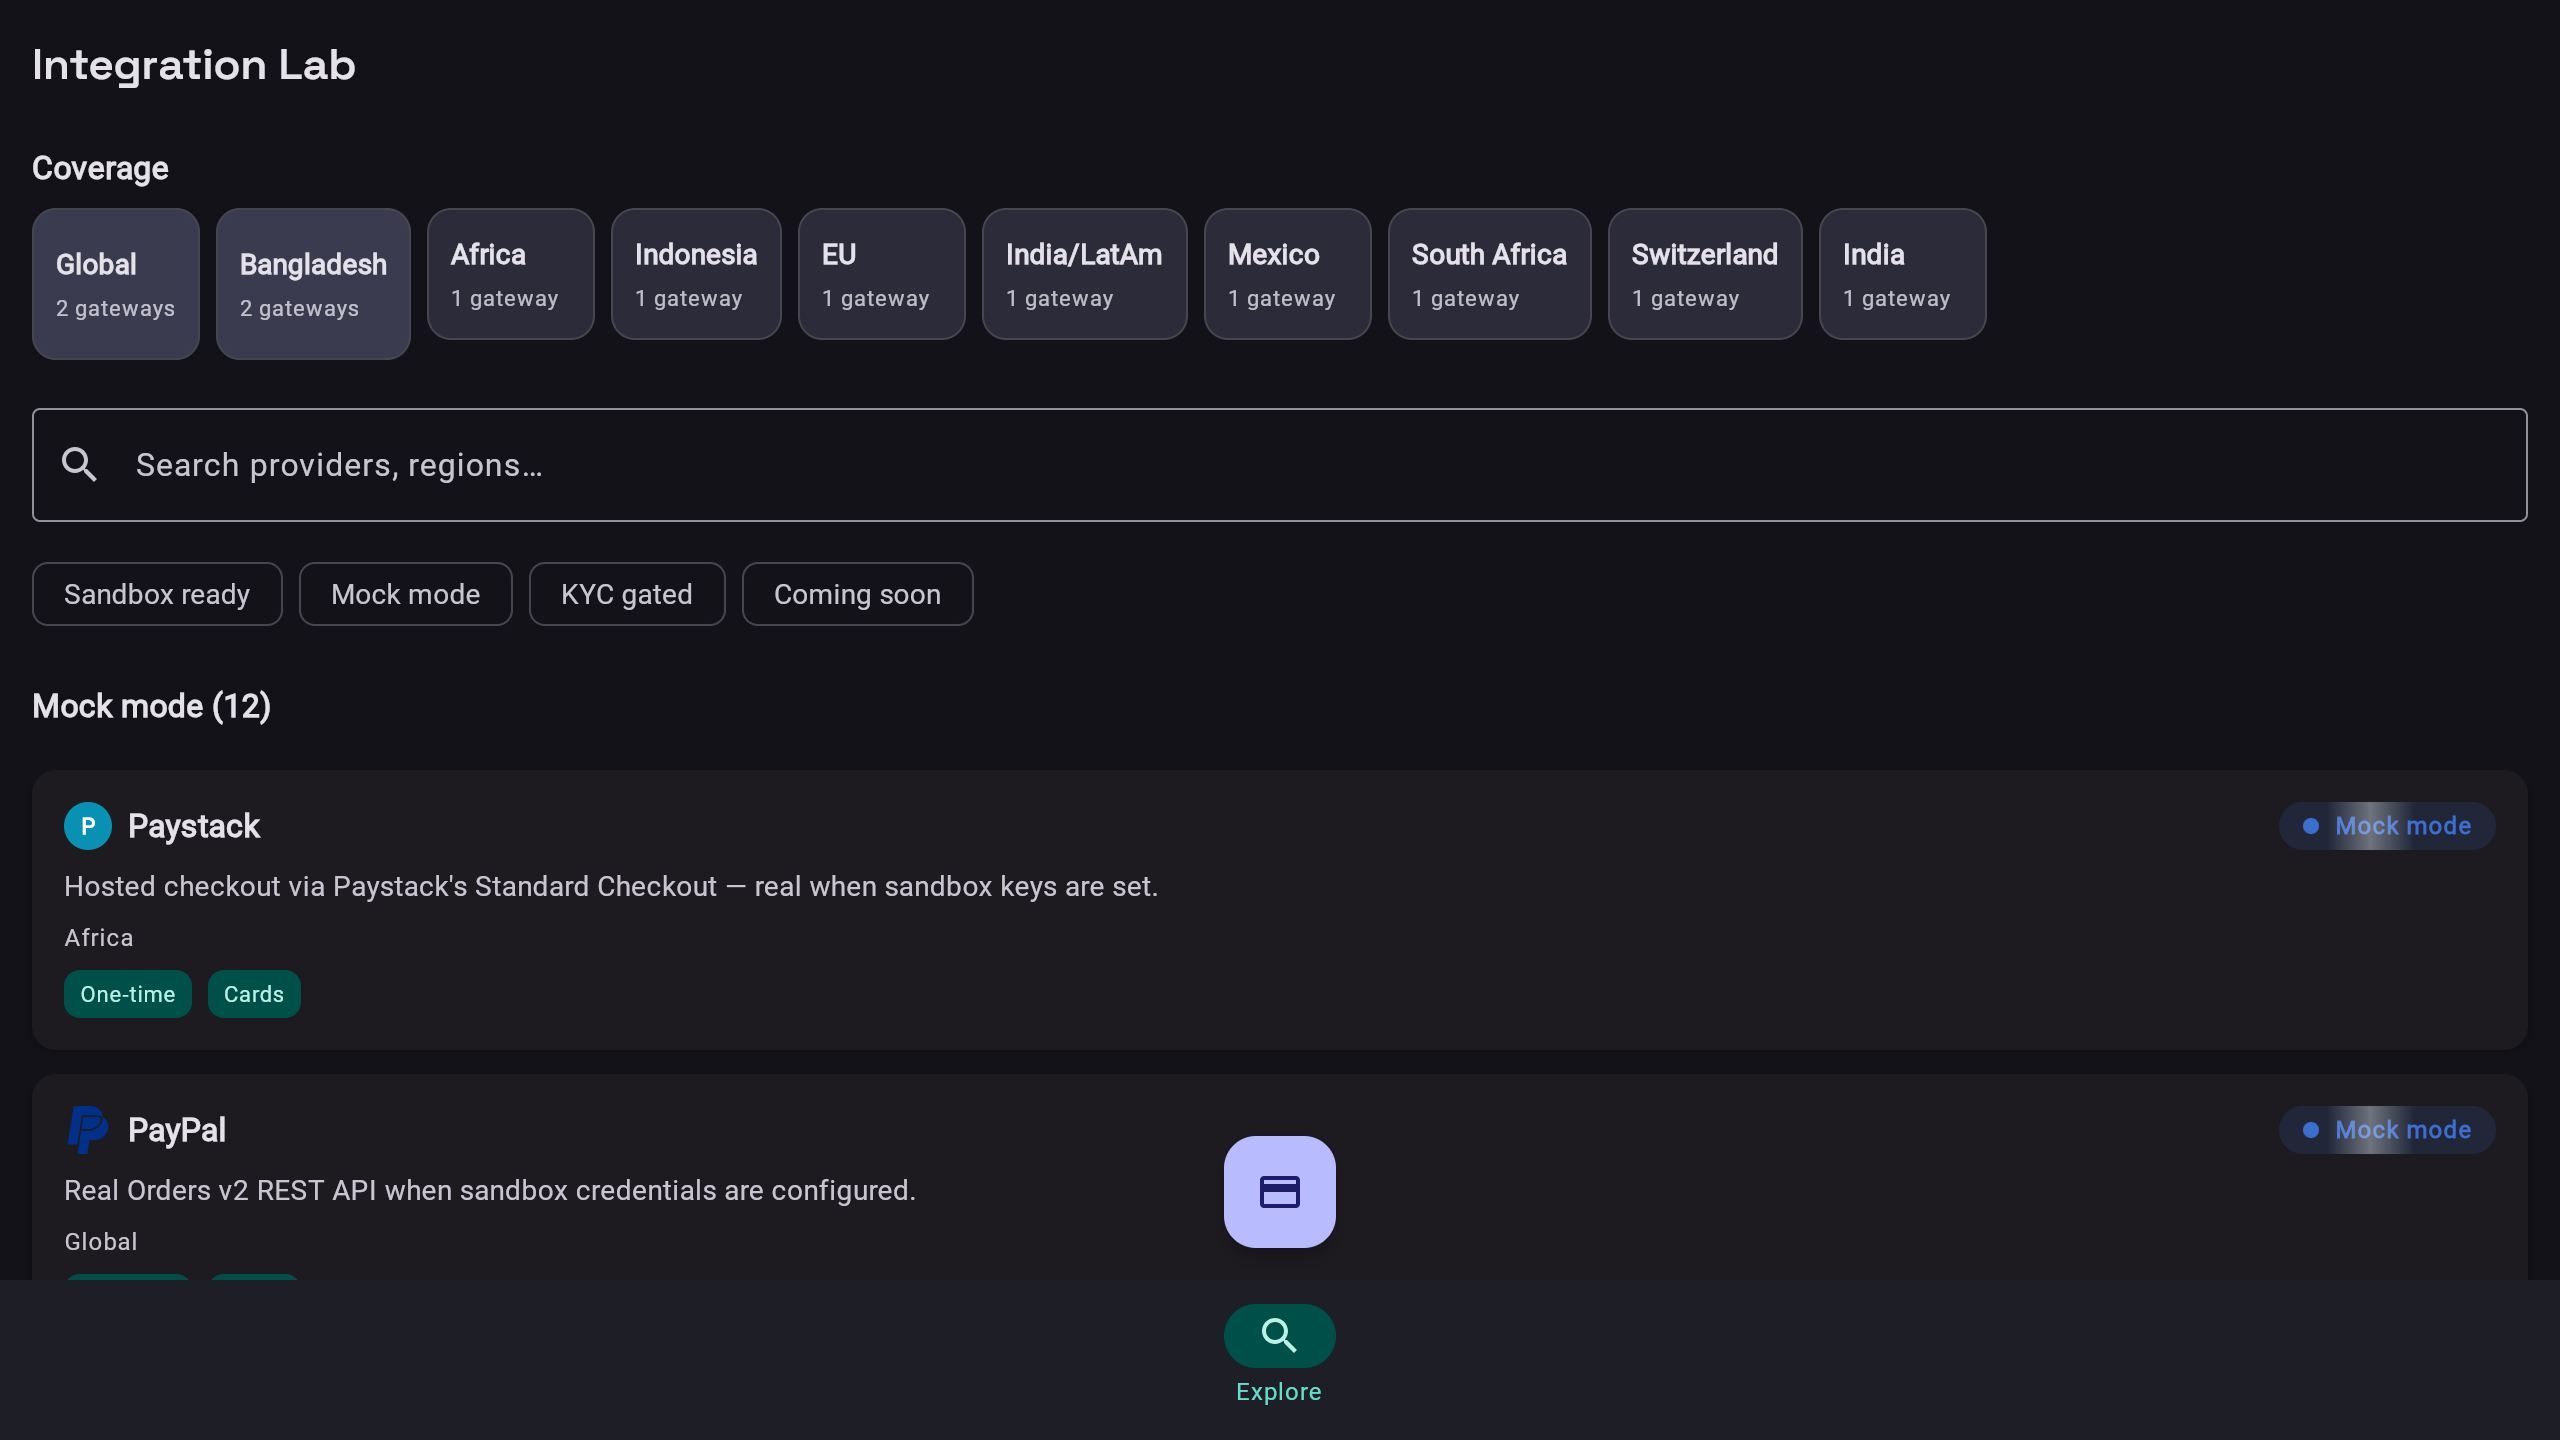2560x1440 pixels.
Task: Select the EU coverage card
Action: 882,274
